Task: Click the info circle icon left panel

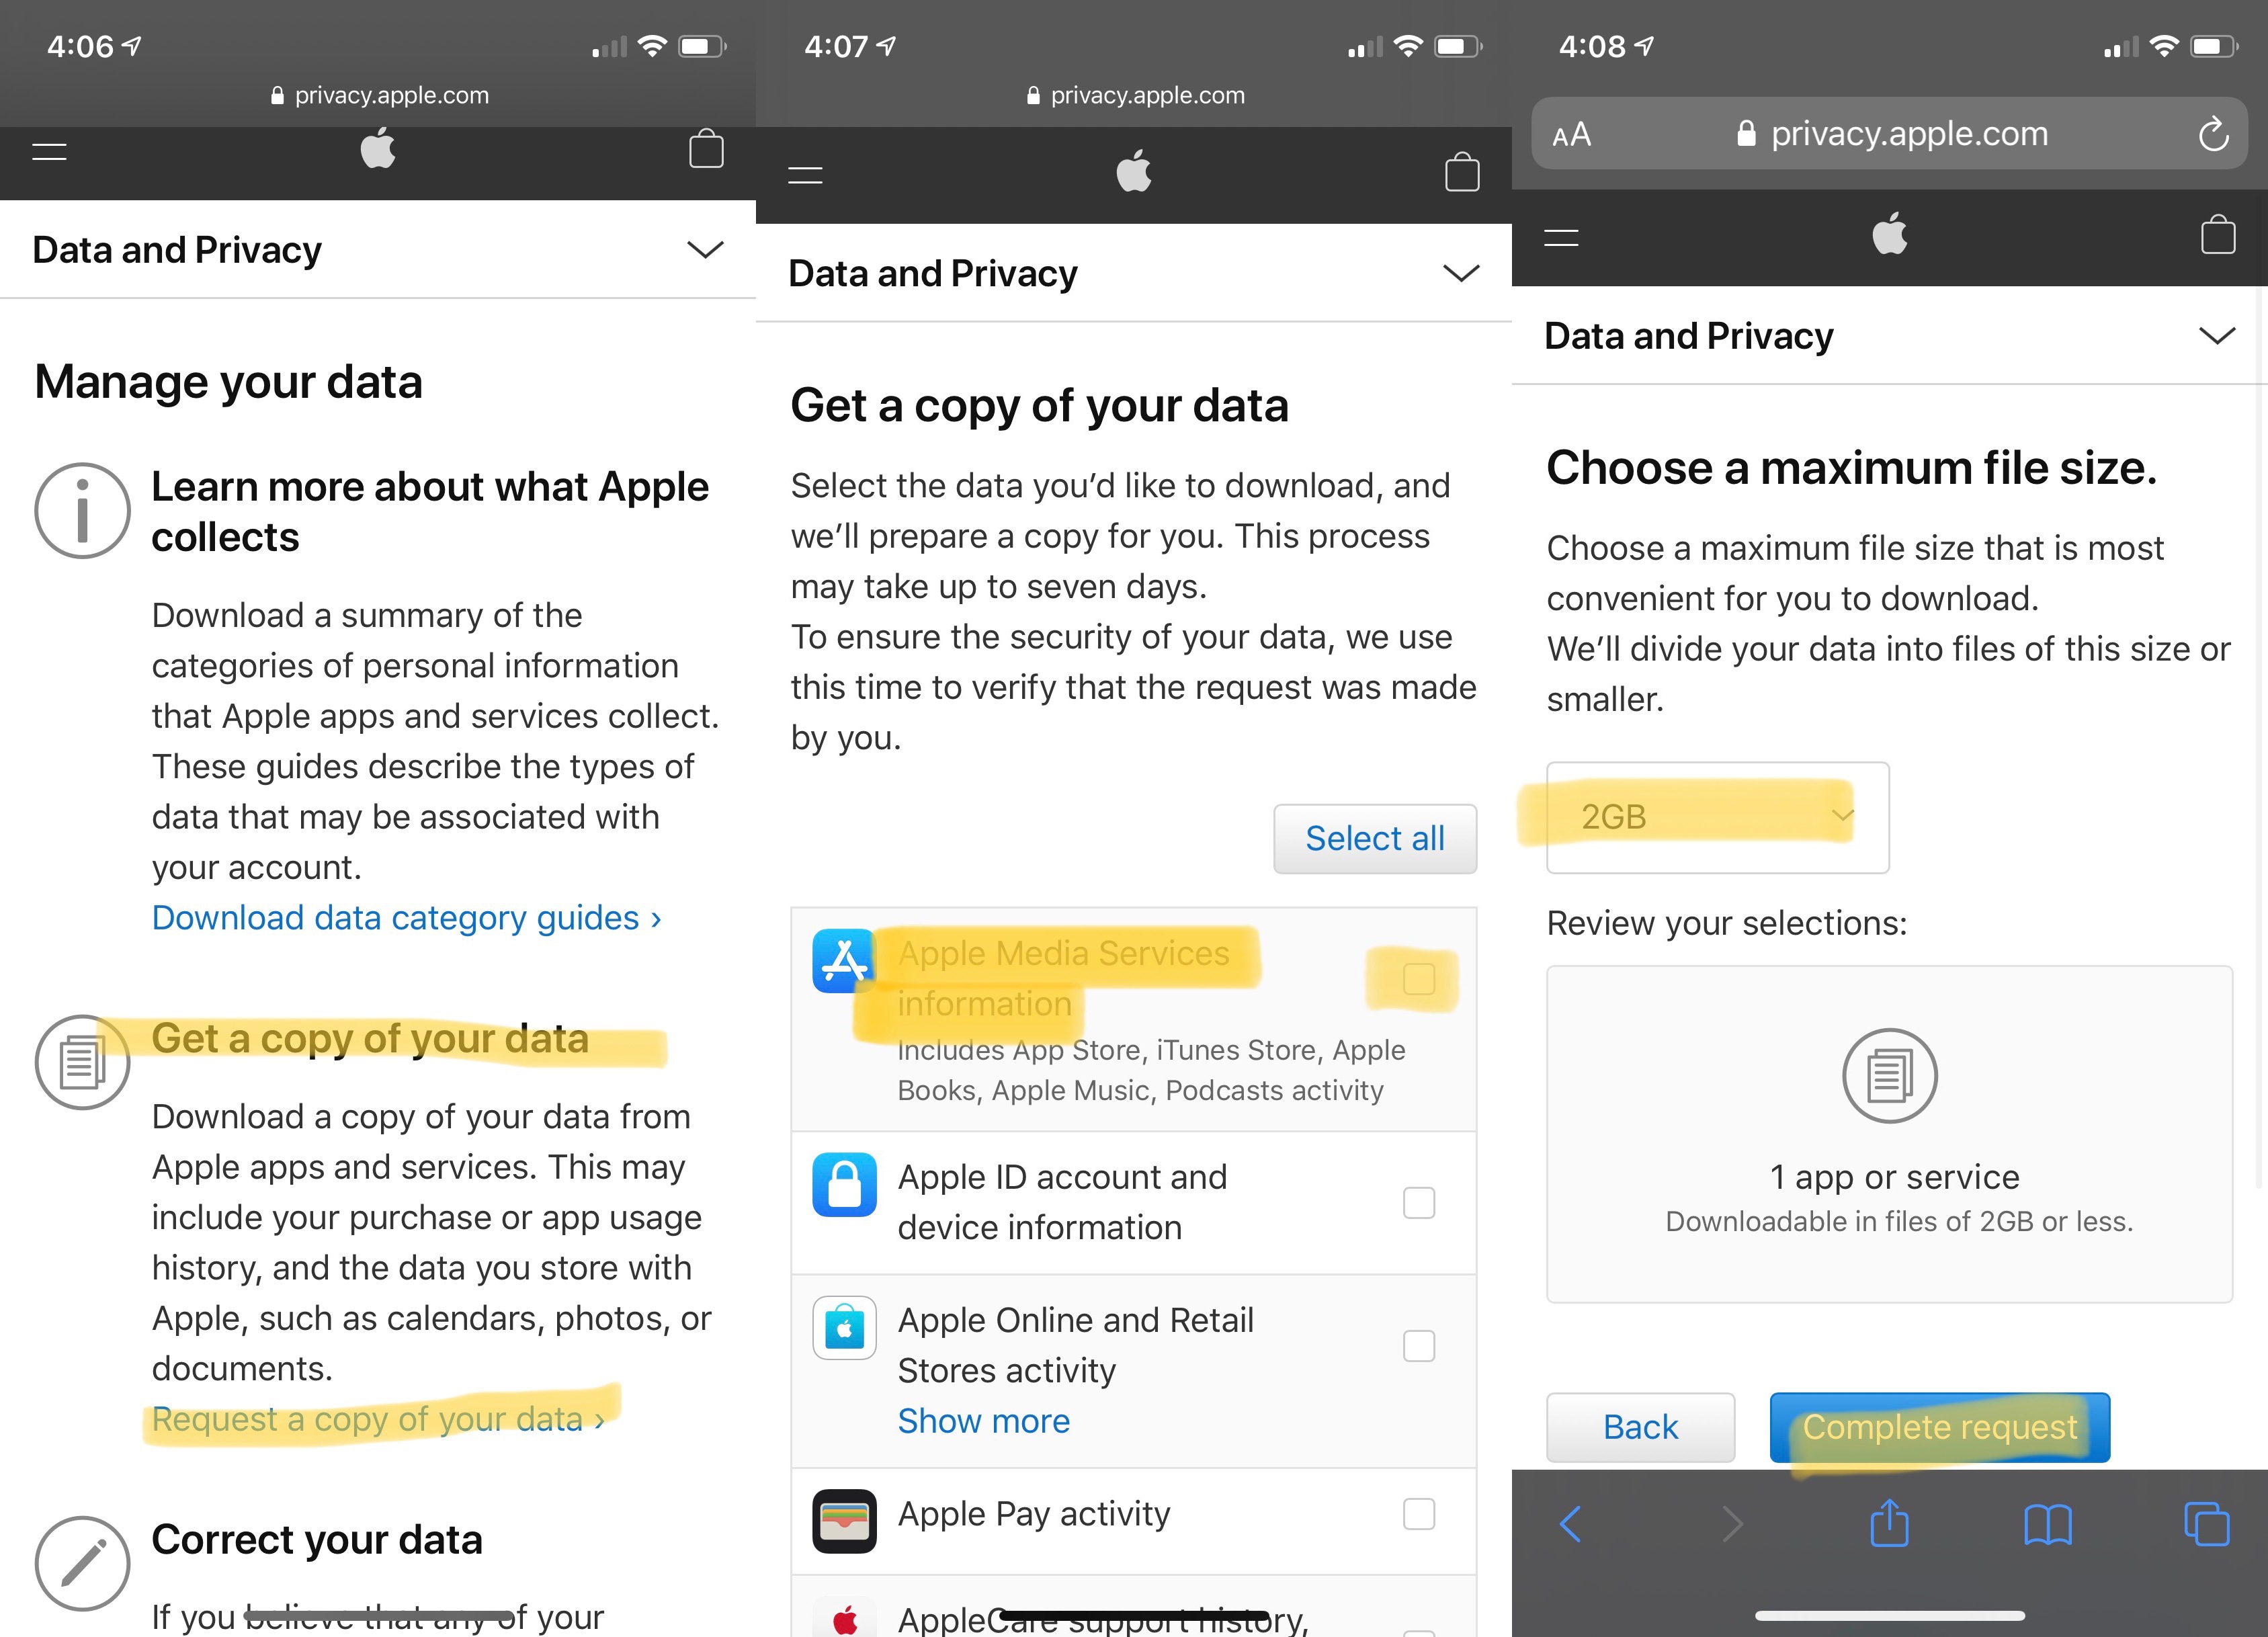Action: [x=81, y=511]
